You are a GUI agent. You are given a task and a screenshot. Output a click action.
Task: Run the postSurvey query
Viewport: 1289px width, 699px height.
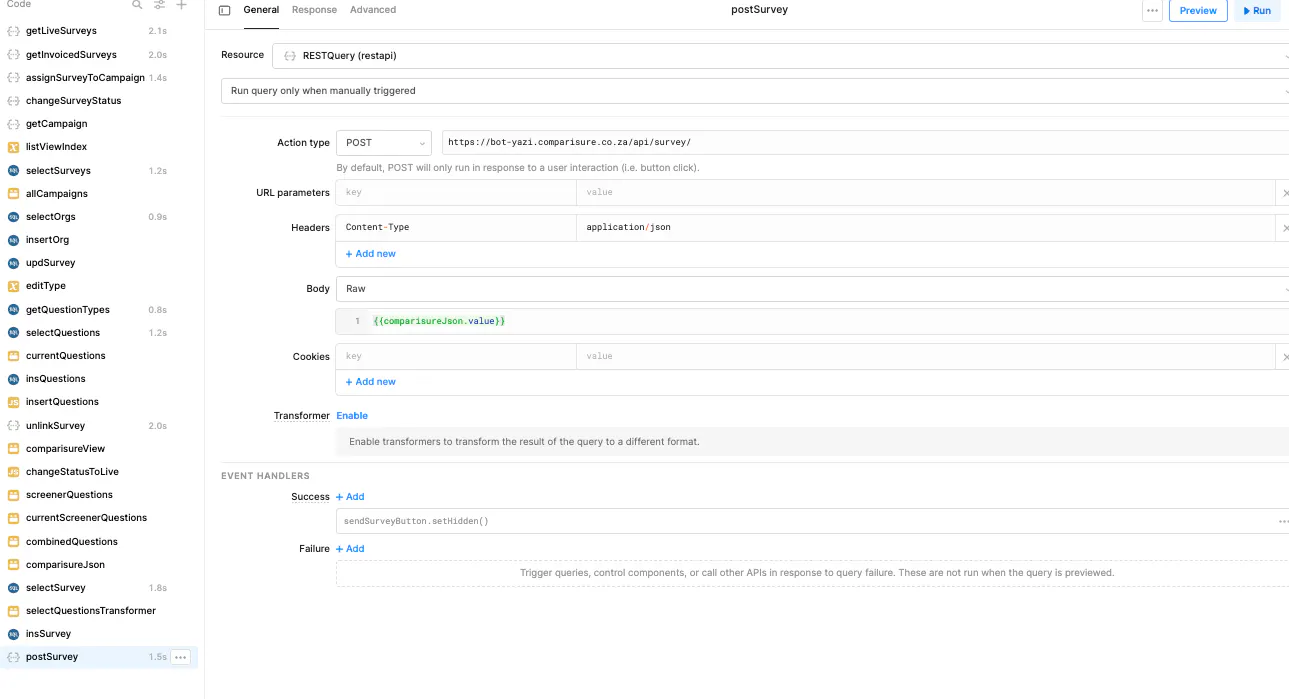pyautogui.click(x=1257, y=11)
